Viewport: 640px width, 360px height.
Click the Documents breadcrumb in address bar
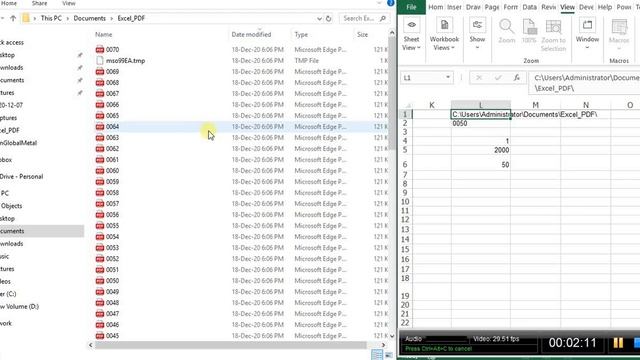tap(89, 18)
